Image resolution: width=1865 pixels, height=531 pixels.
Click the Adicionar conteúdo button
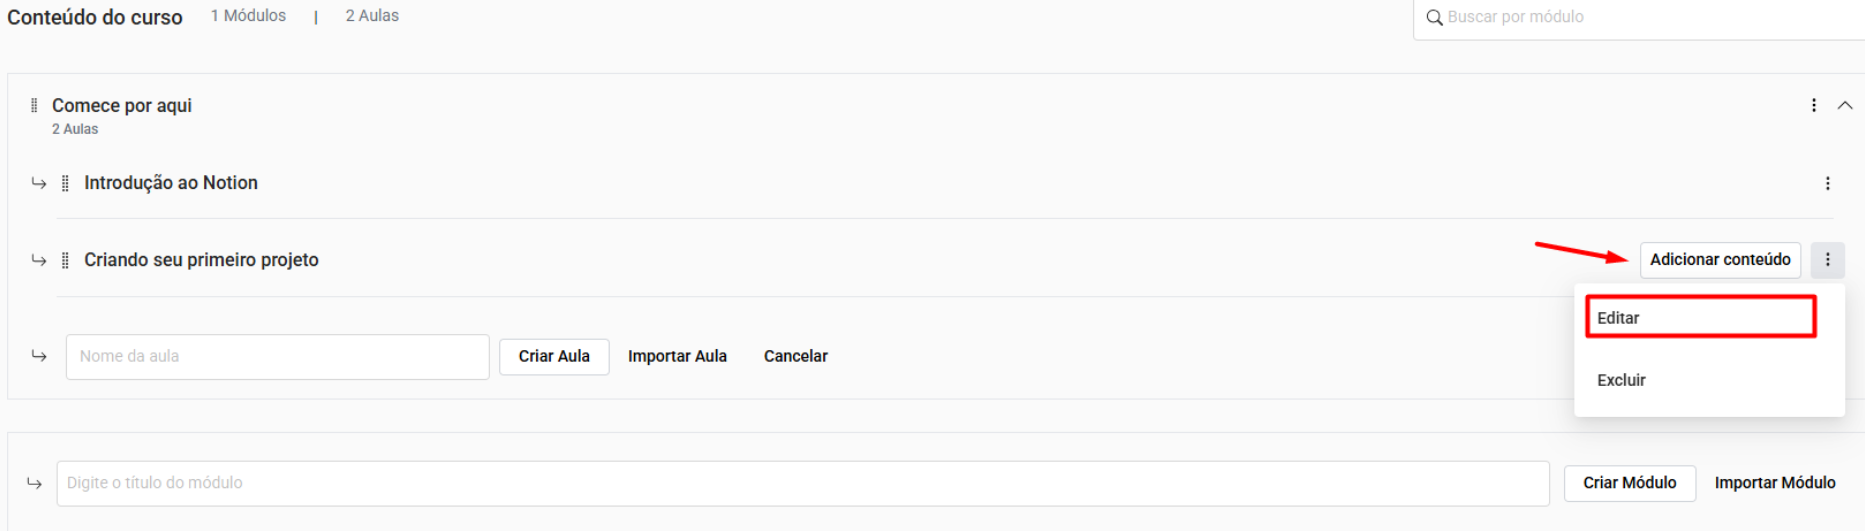click(x=1720, y=260)
